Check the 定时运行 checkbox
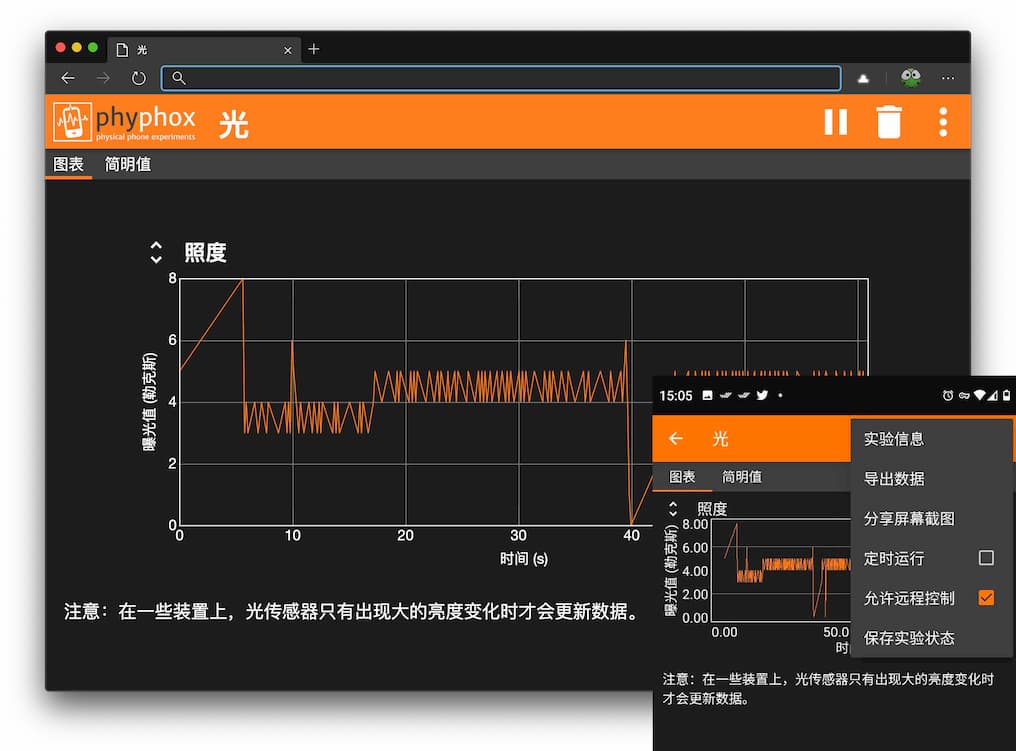The height and width of the screenshot is (751, 1016). [x=985, y=558]
